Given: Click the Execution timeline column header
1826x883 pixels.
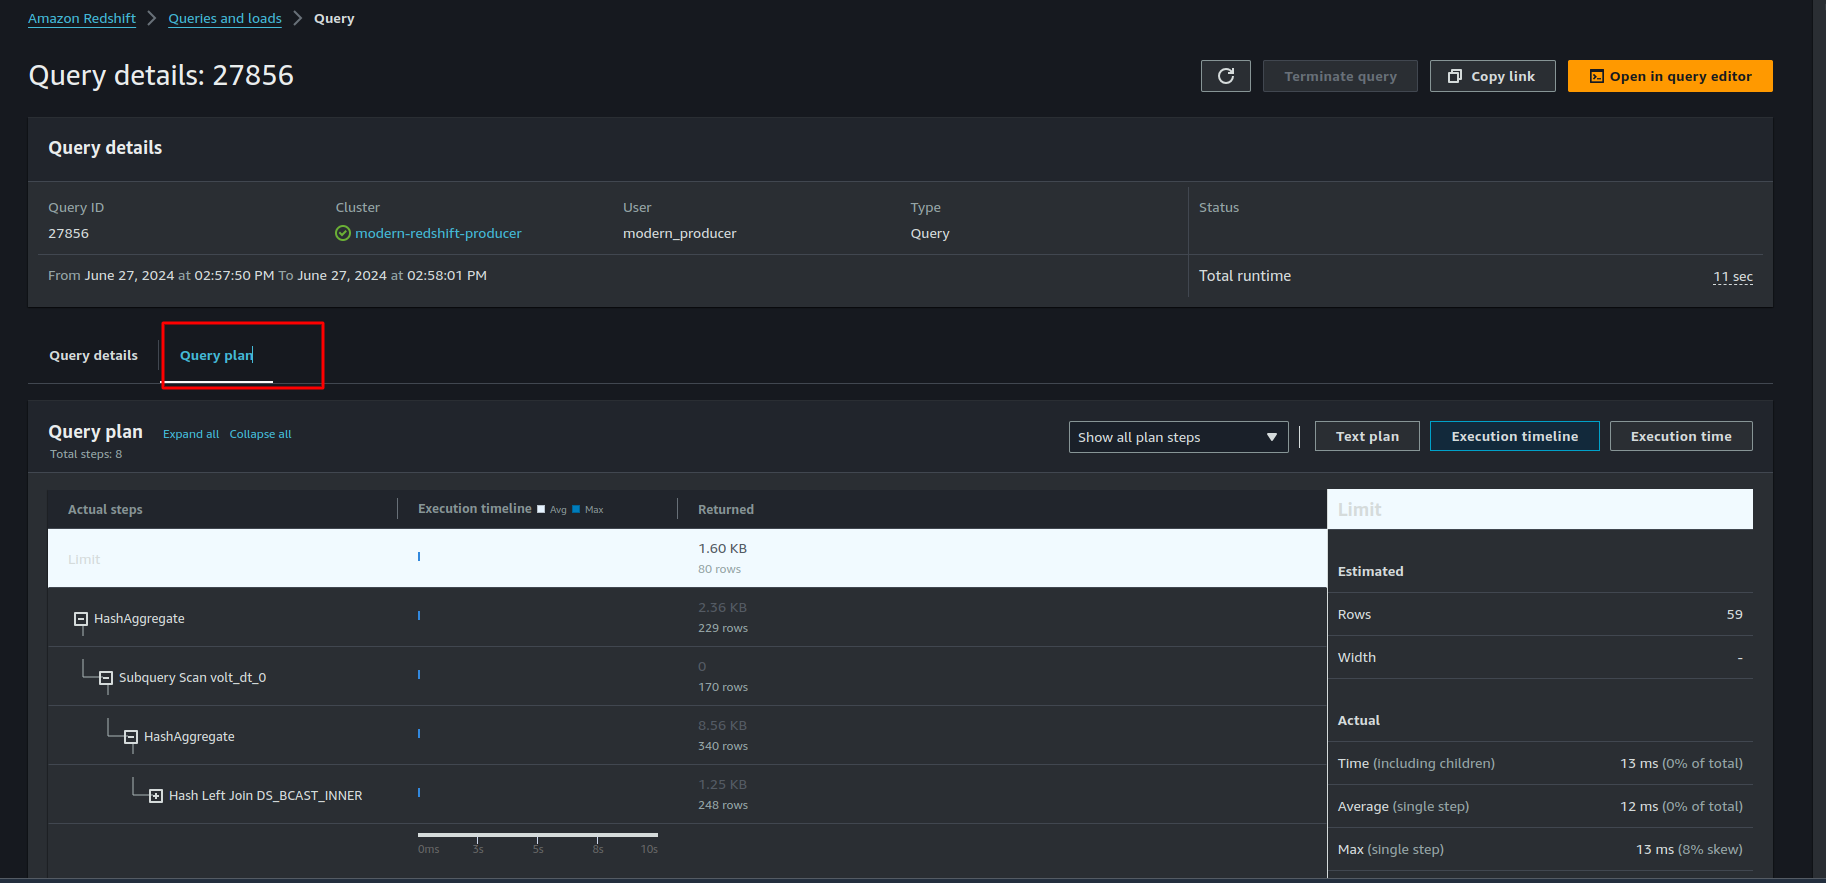Looking at the screenshot, I should [x=475, y=508].
